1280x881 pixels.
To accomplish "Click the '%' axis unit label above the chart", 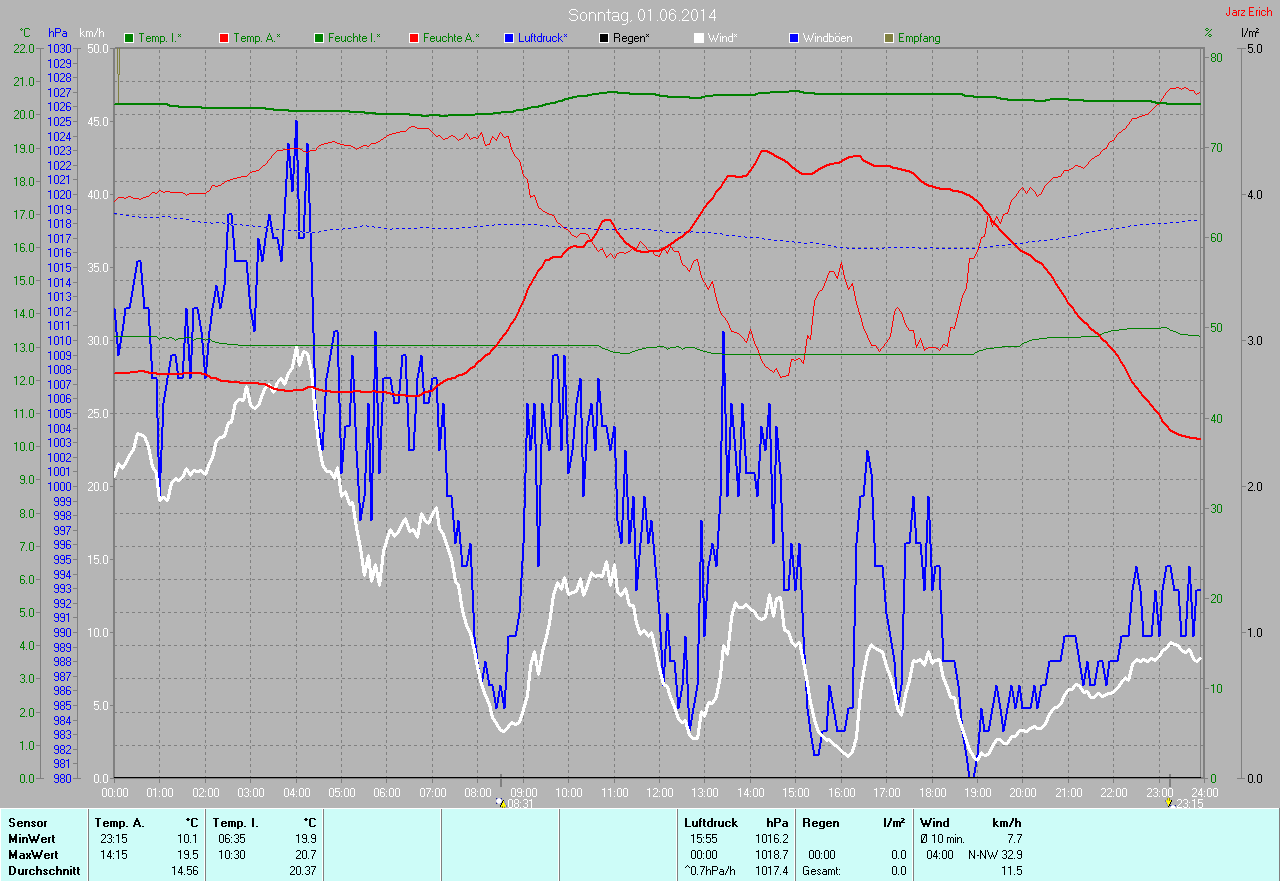I will coord(1208,33).
